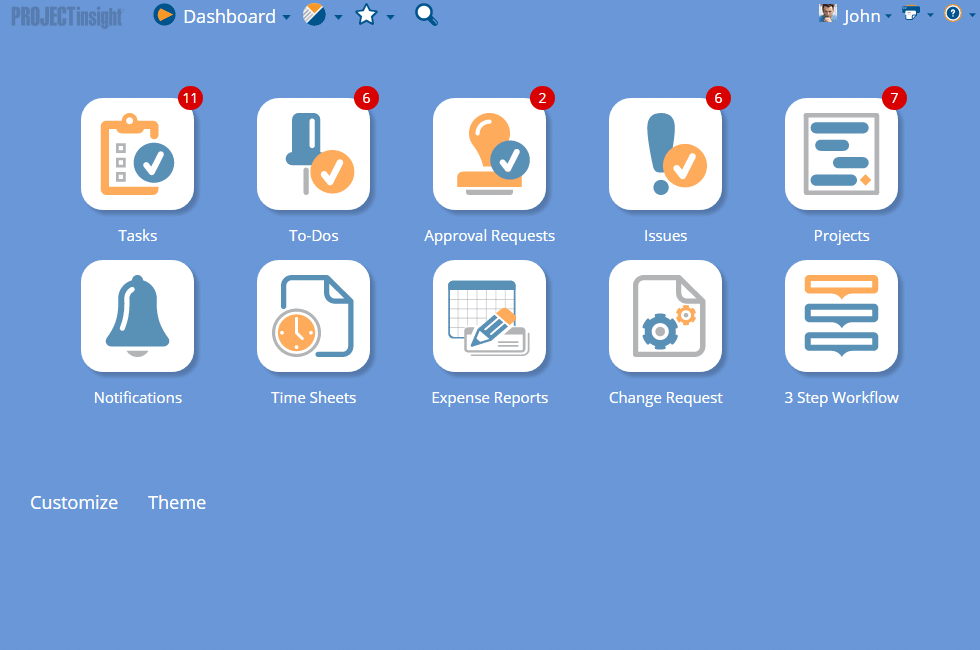The width and height of the screenshot is (980, 650).
Task: Open the Projects icon
Action: point(841,154)
